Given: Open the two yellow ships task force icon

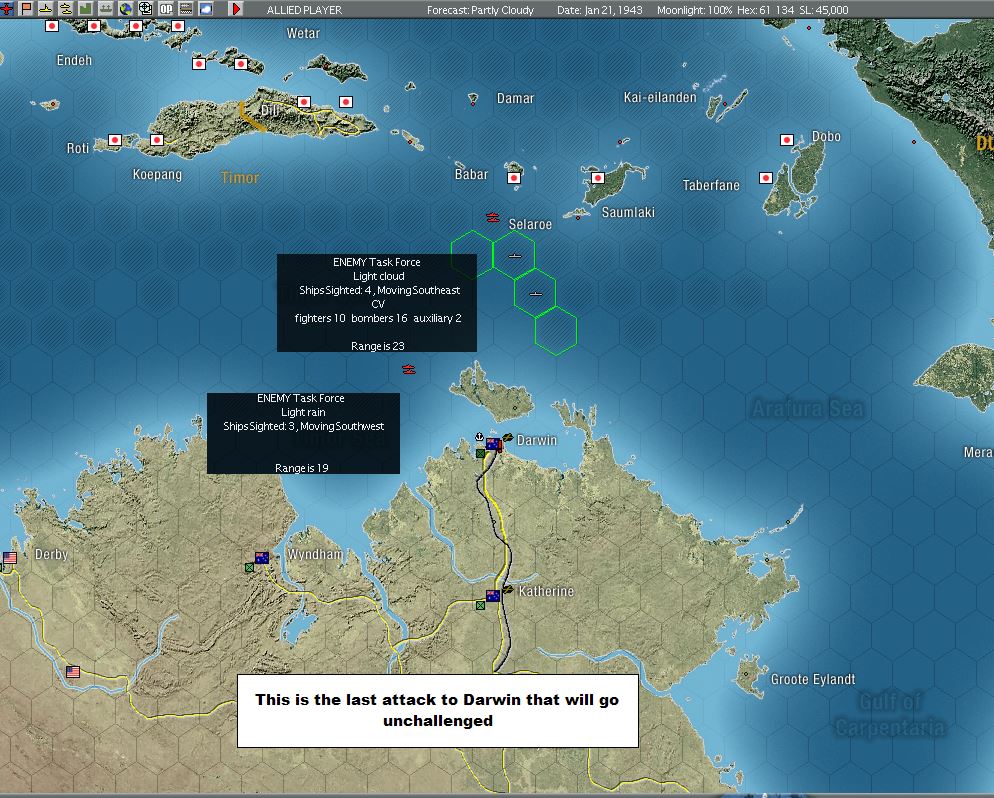Looking at the screenshot, I should coord(65,9).
